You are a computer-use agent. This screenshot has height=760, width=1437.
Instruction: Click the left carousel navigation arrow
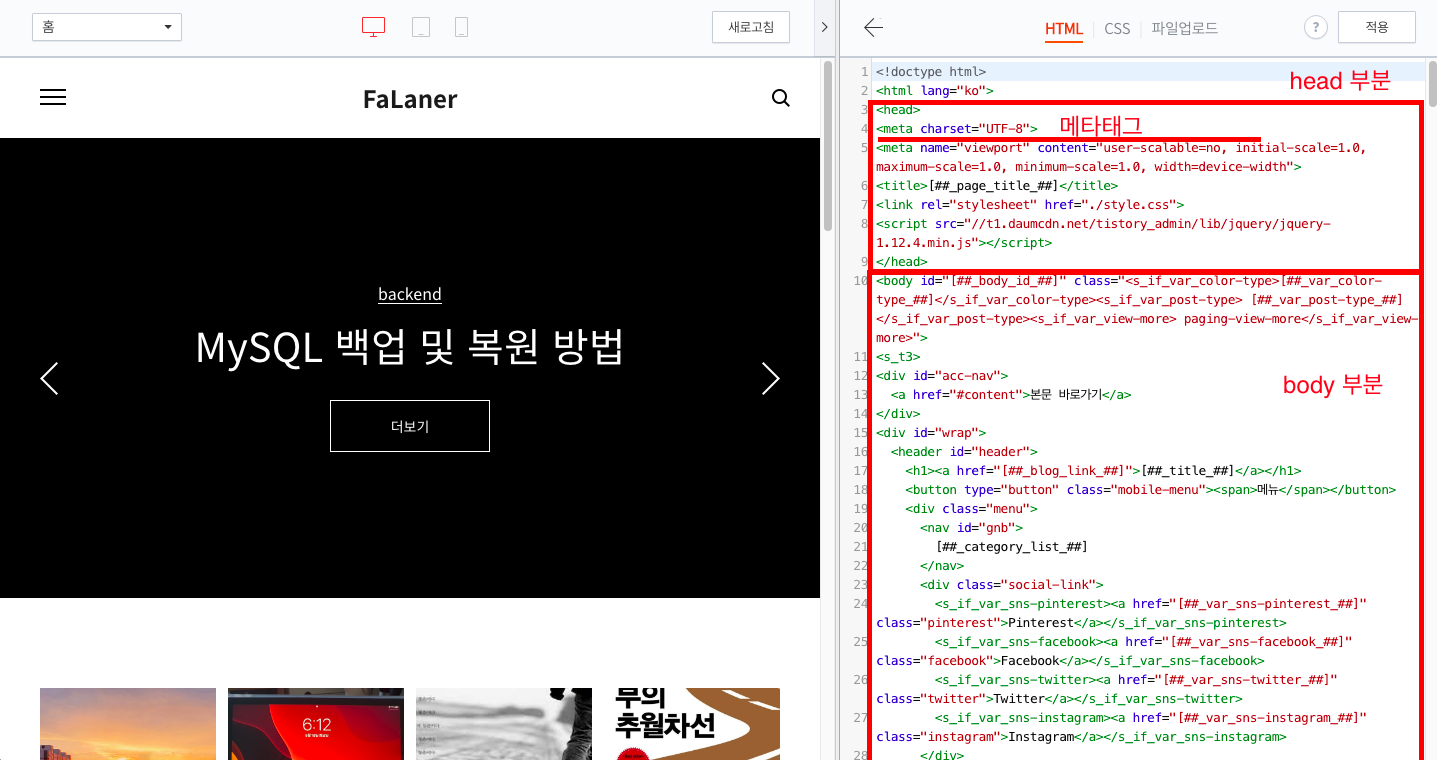point(49,379)
